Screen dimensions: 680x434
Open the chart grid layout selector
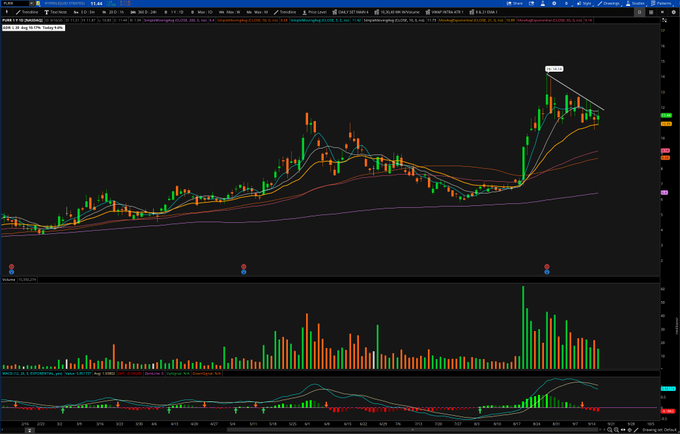tap(651, 12)
